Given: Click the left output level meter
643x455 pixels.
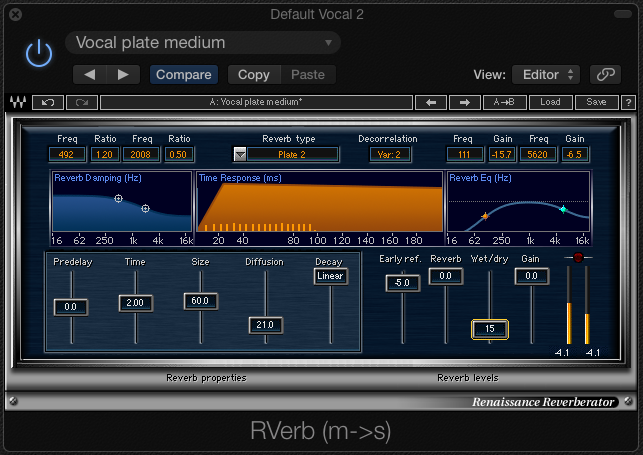Looking at the screenshot, I should tap(569, 305).
